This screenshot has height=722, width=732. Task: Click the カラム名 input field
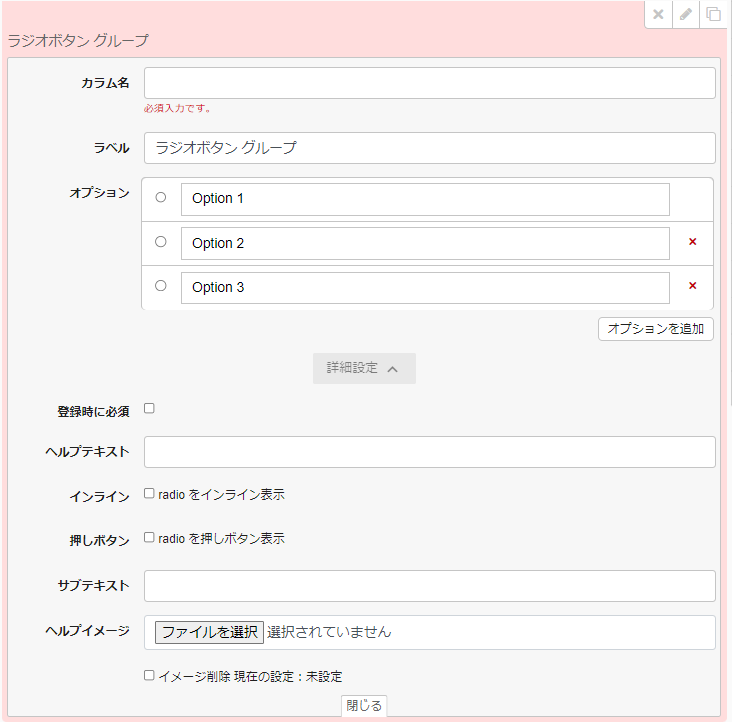[x=430, y=83]
